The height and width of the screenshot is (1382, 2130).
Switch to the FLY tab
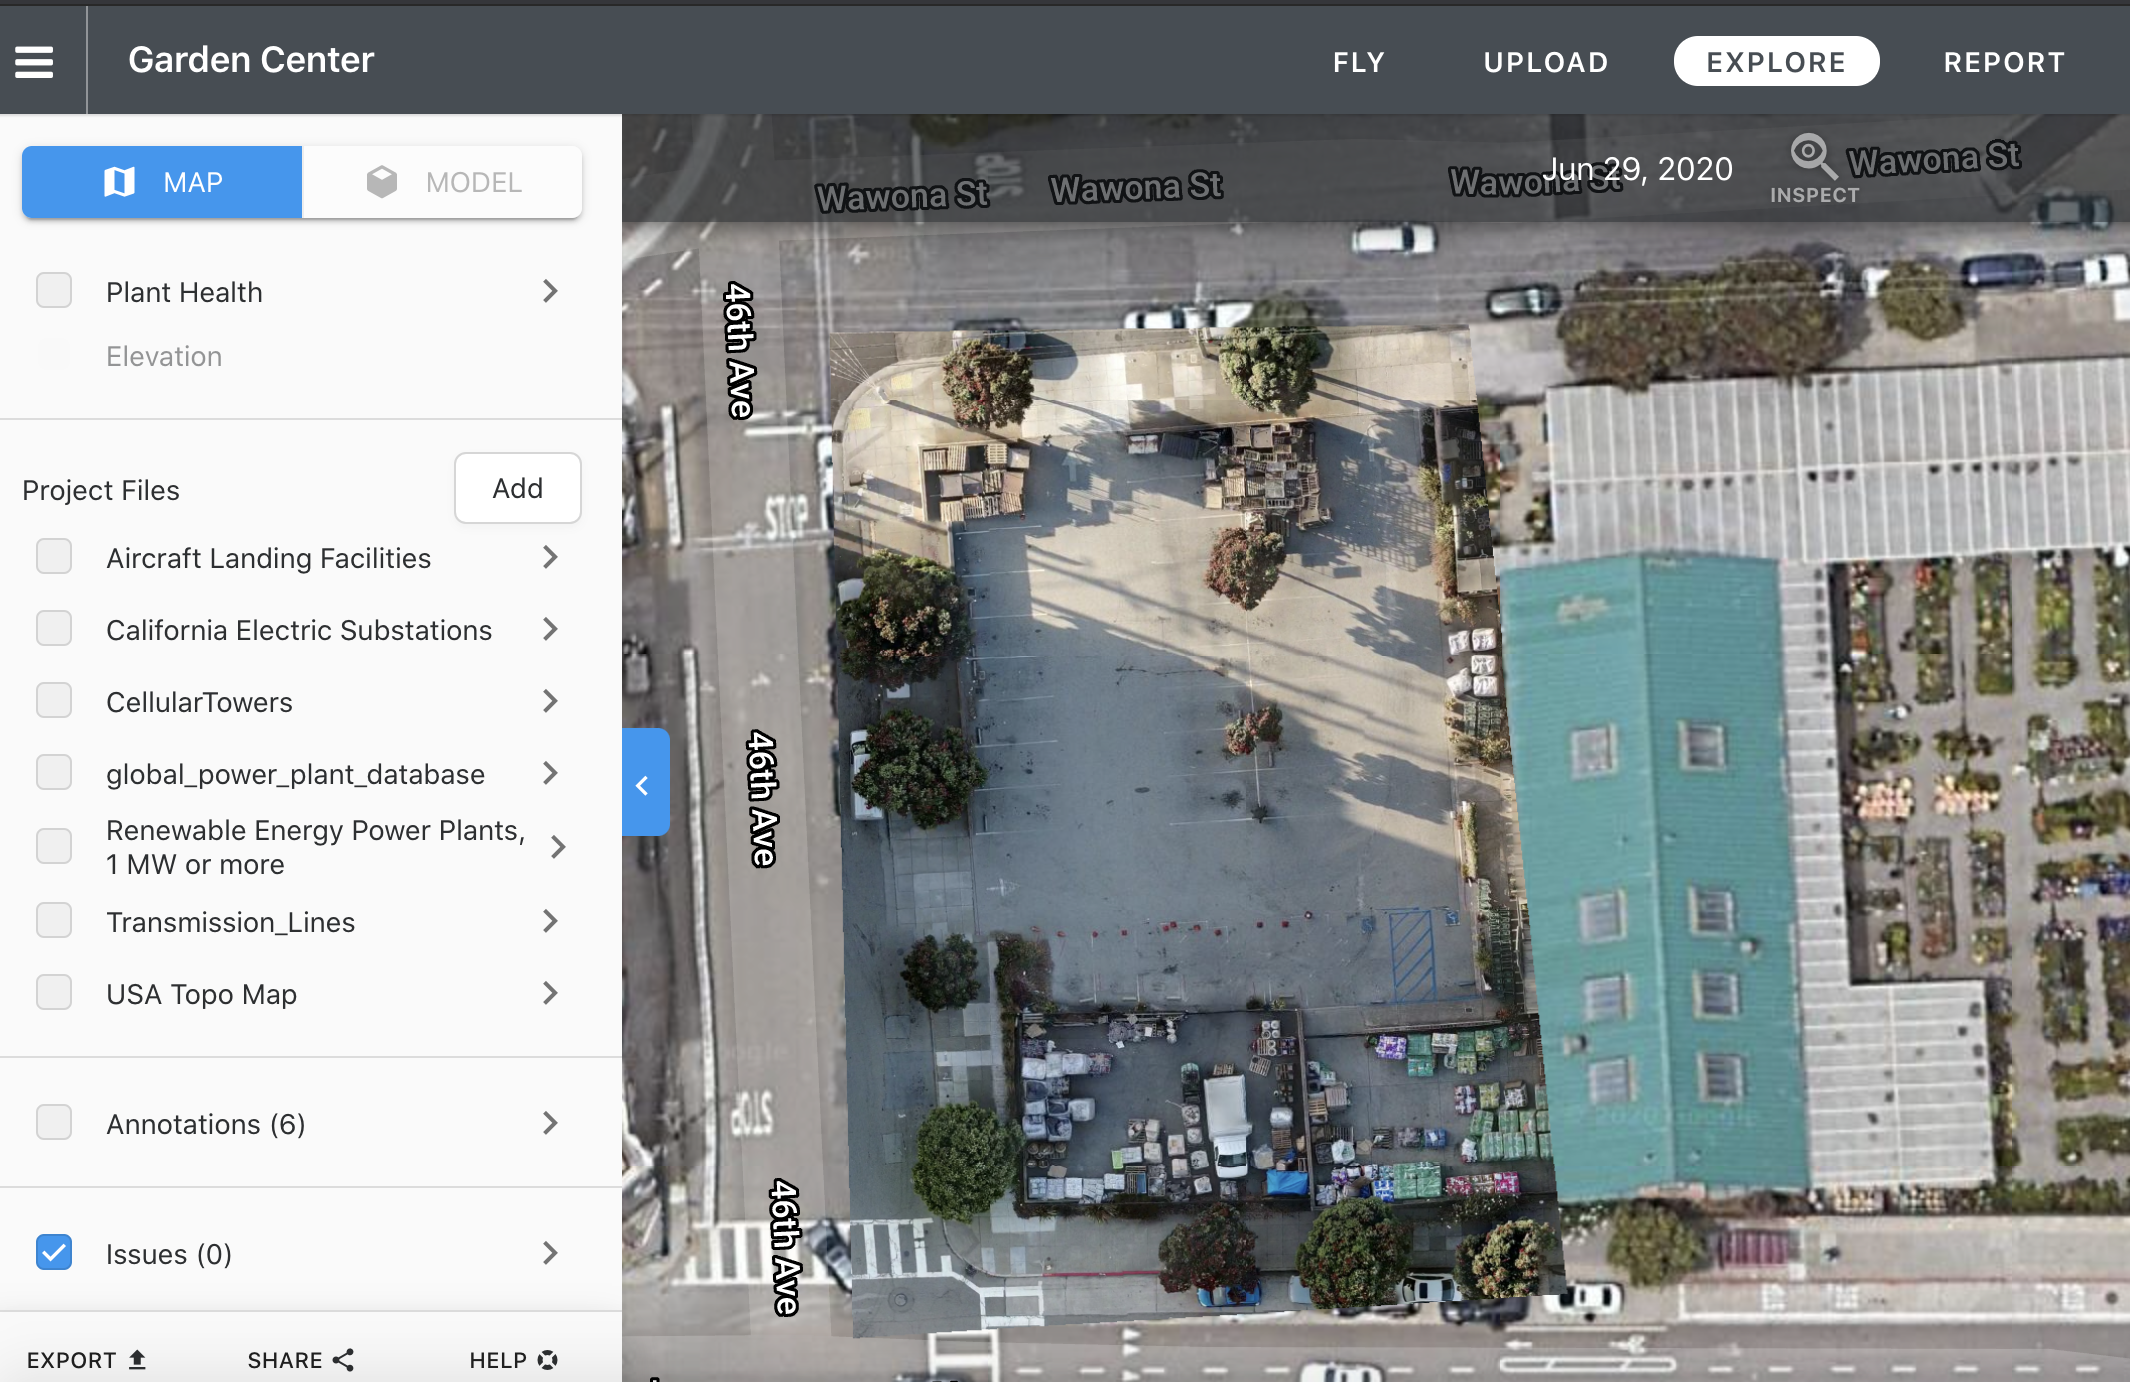pos(1359,62)
